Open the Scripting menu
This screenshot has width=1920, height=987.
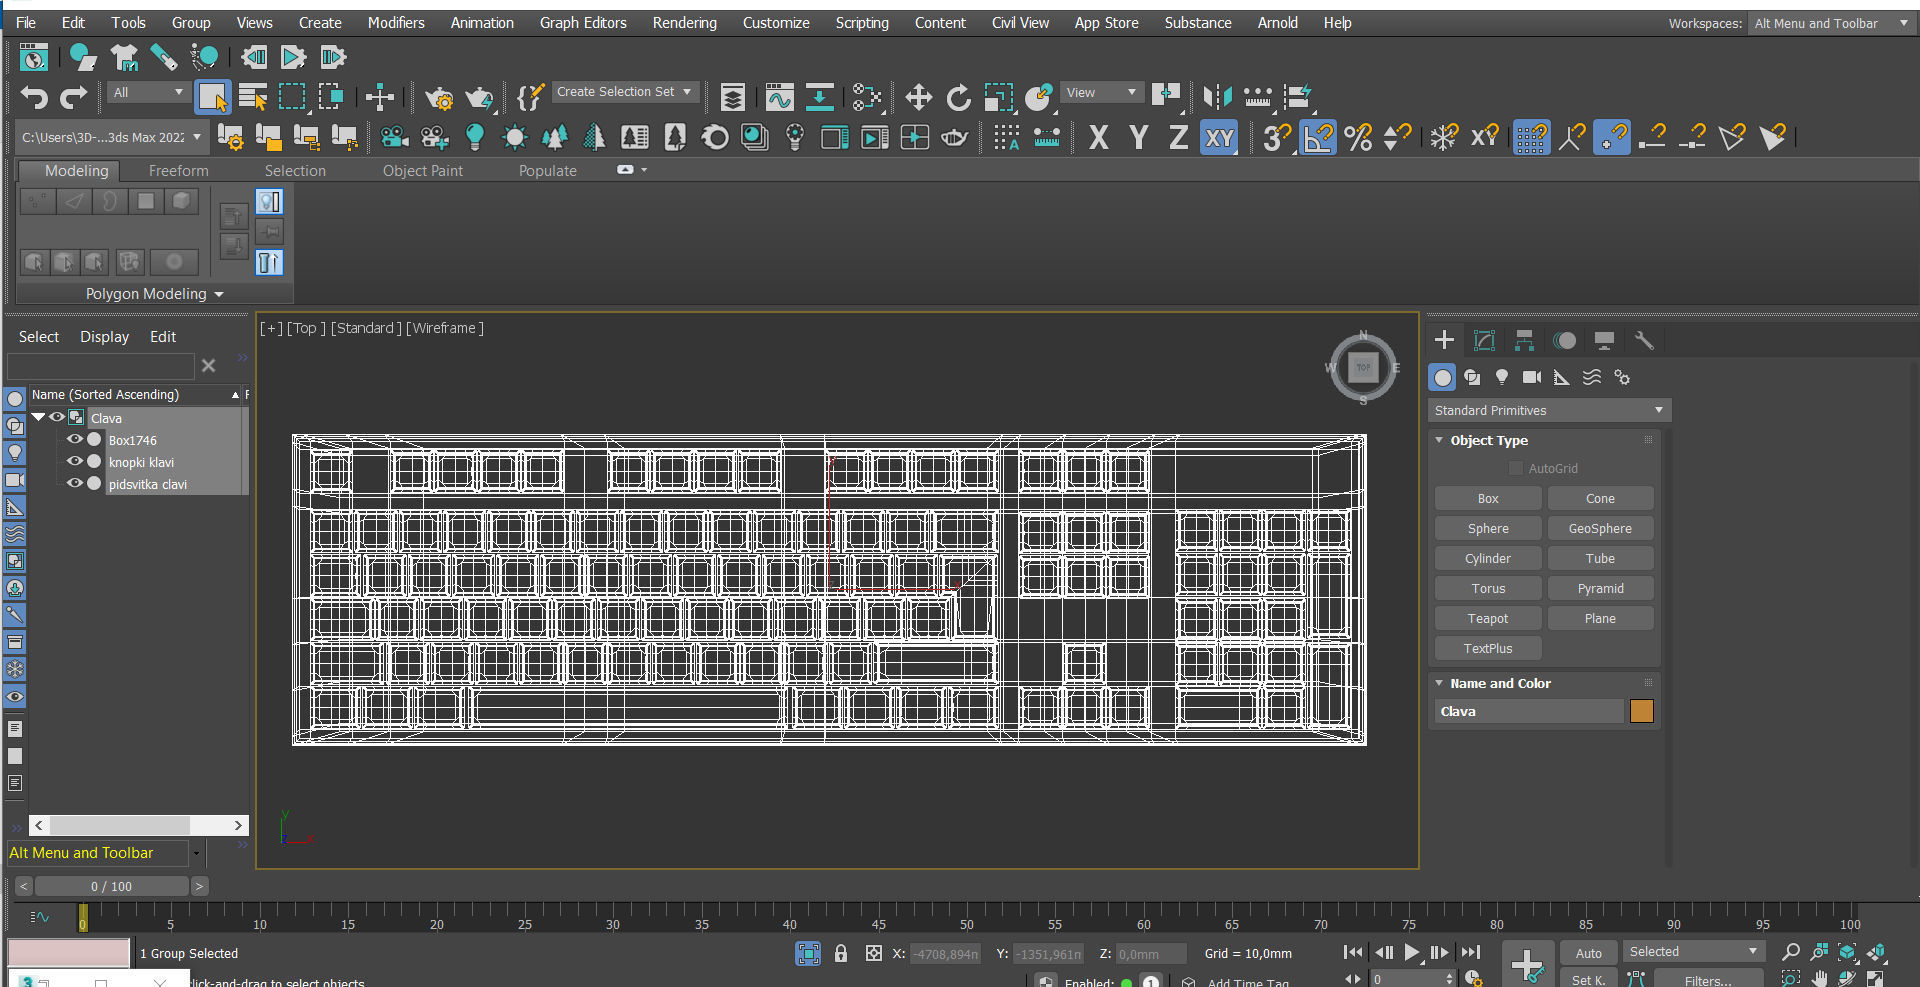click(x=862, y=22)
